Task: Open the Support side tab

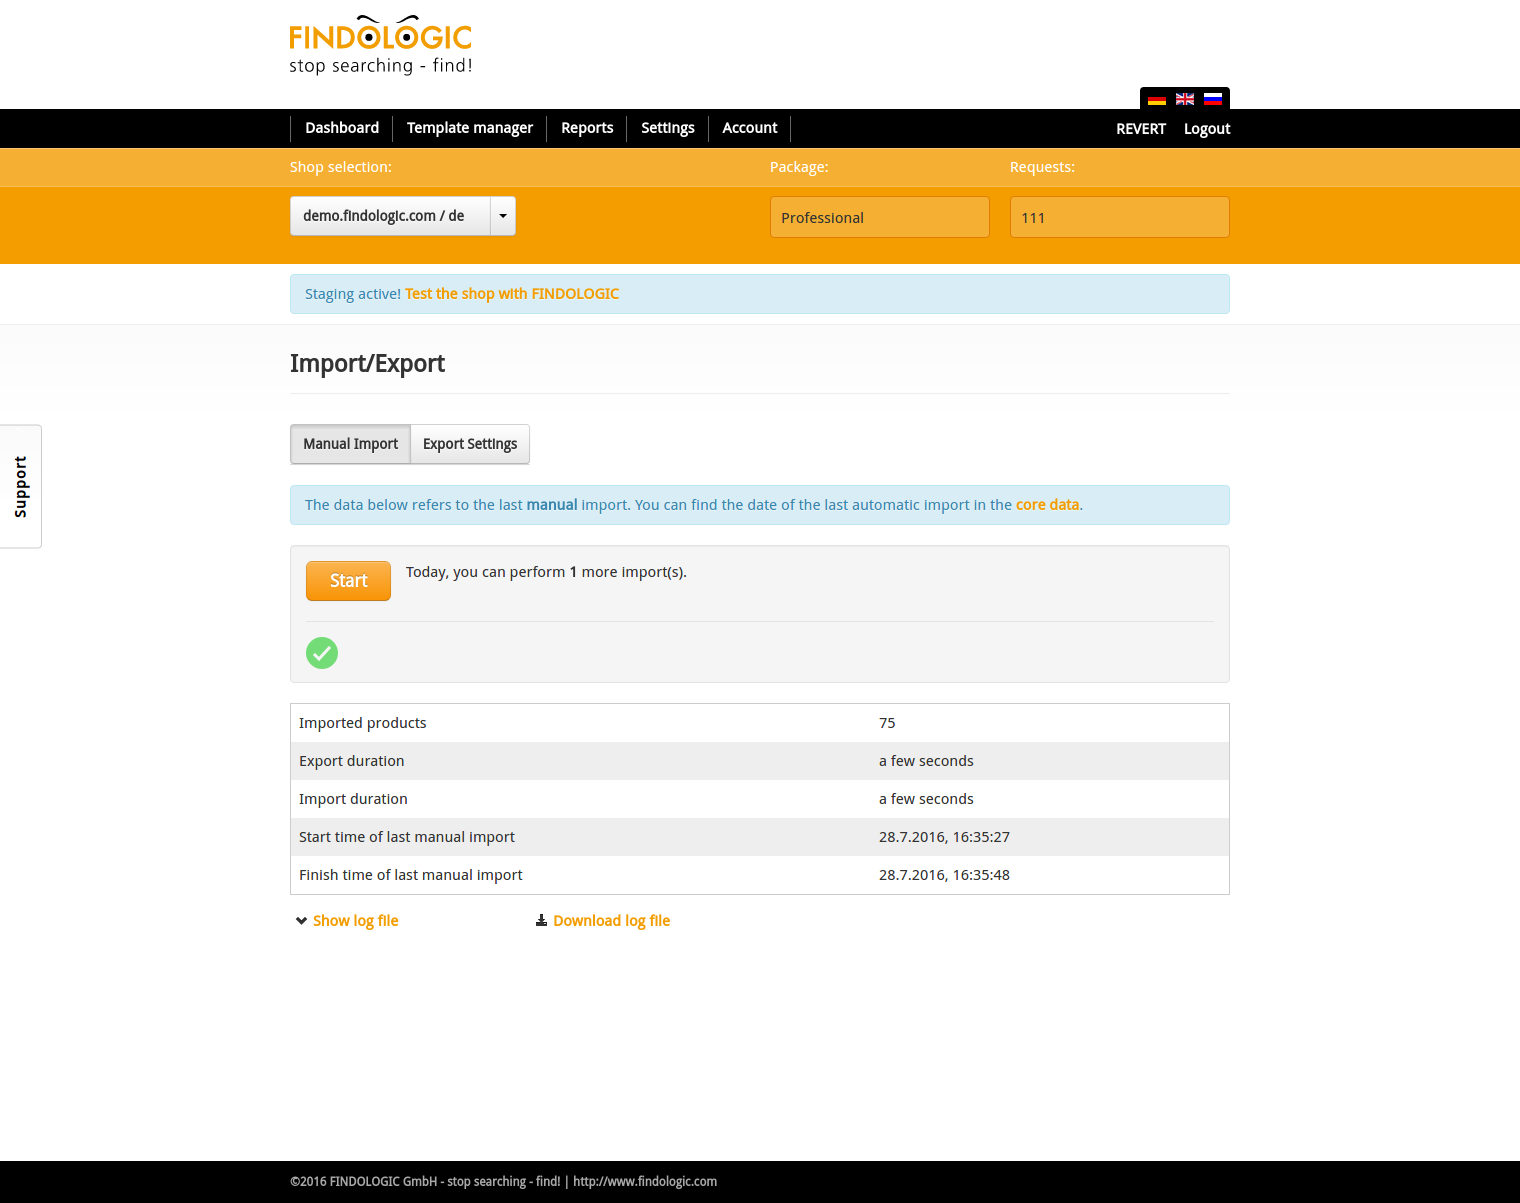Action: point(21,487)
